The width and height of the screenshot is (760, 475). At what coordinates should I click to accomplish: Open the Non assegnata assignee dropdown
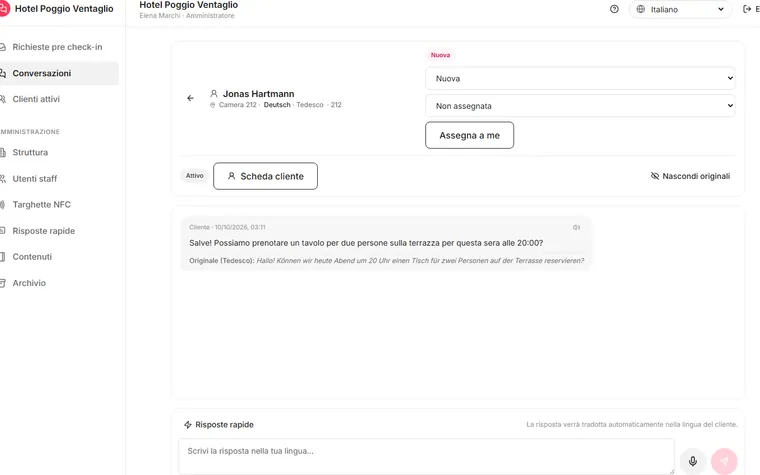[580, 106]
